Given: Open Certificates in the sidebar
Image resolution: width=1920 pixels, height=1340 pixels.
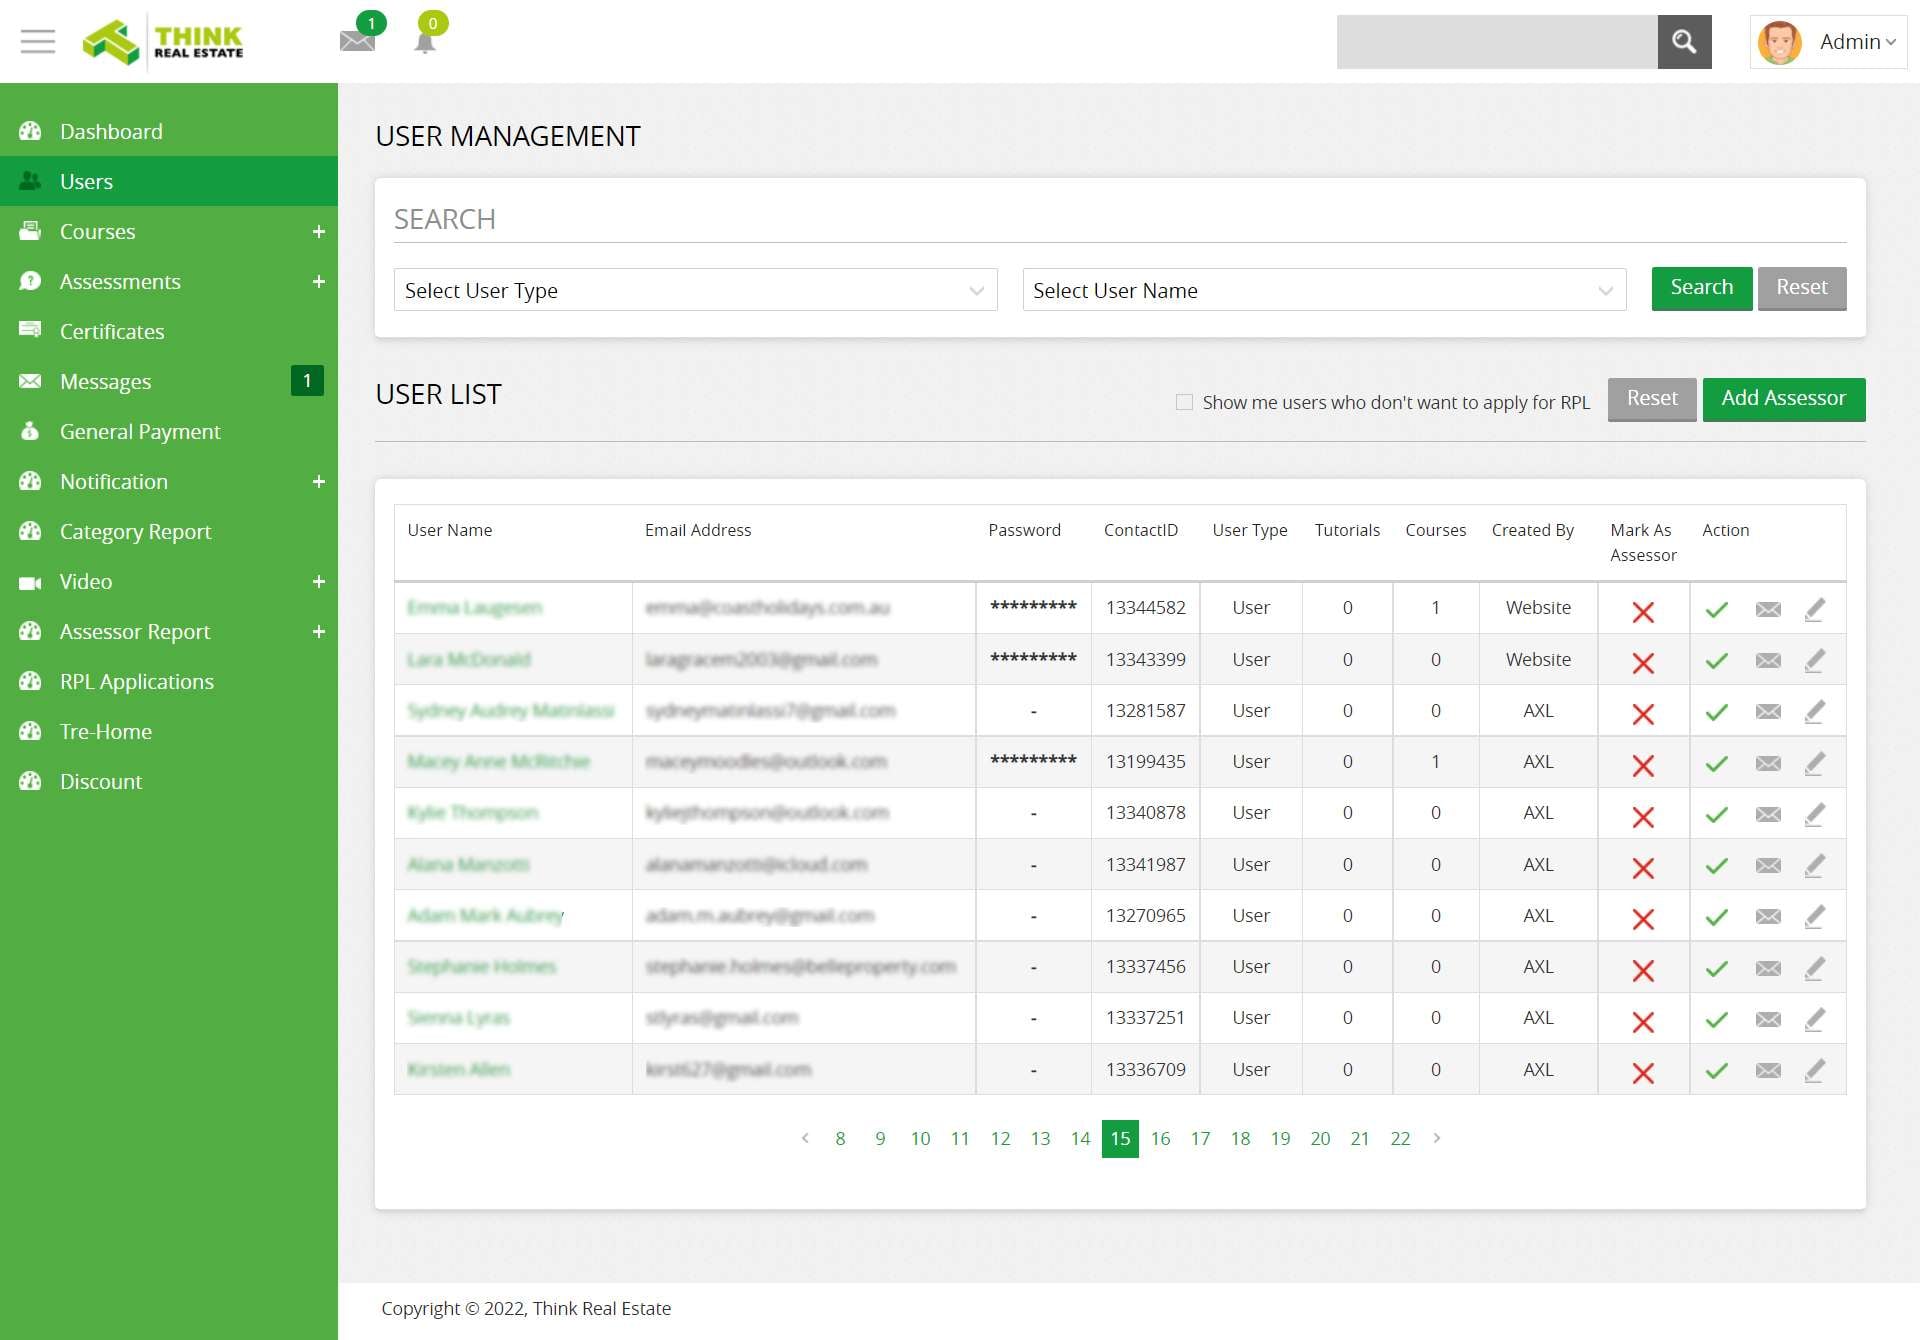Looking at the screenshot, I should click(x=169, y=331).
